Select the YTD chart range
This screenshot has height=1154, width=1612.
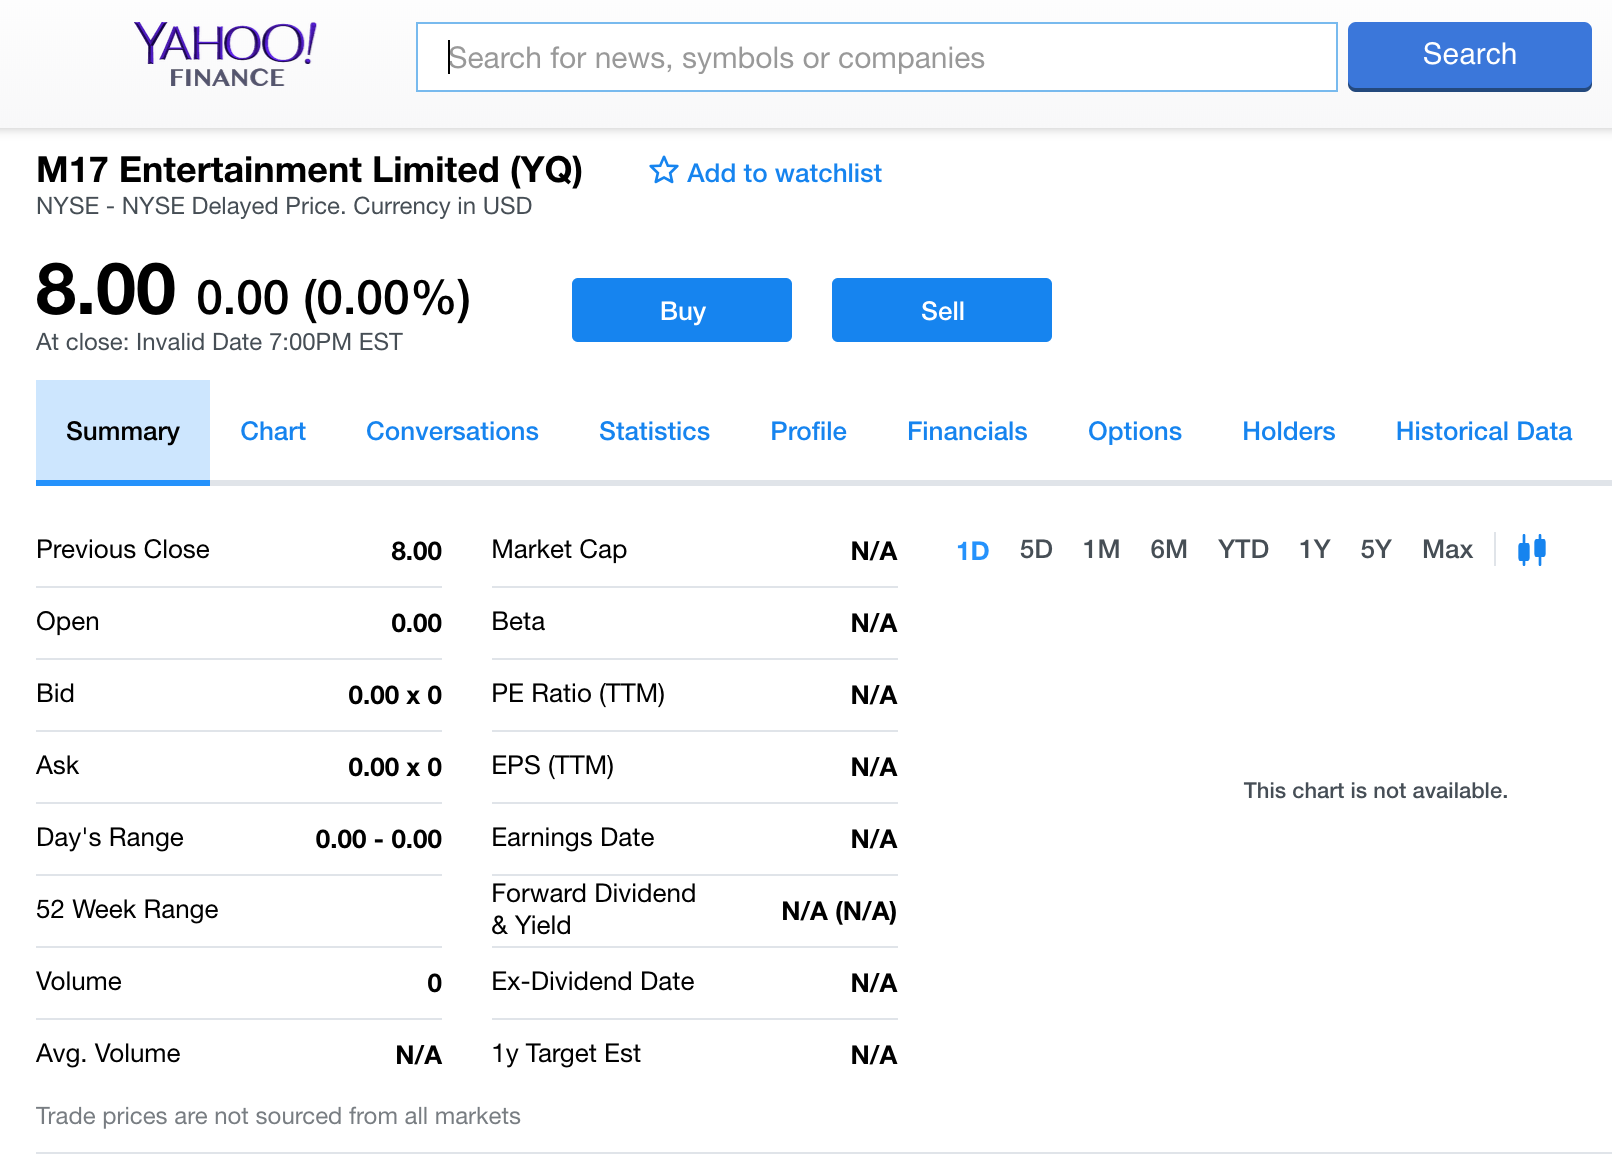[x=1243, y=549]
